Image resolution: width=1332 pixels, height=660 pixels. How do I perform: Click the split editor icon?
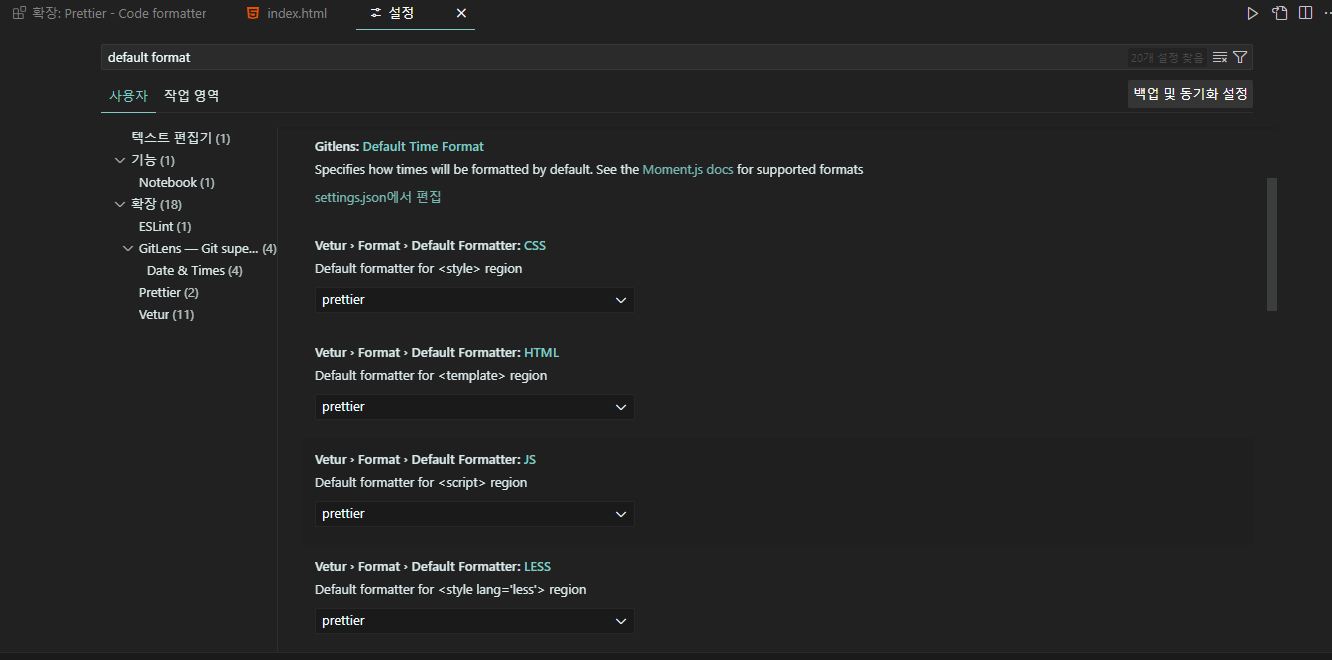click(1305, 13)
